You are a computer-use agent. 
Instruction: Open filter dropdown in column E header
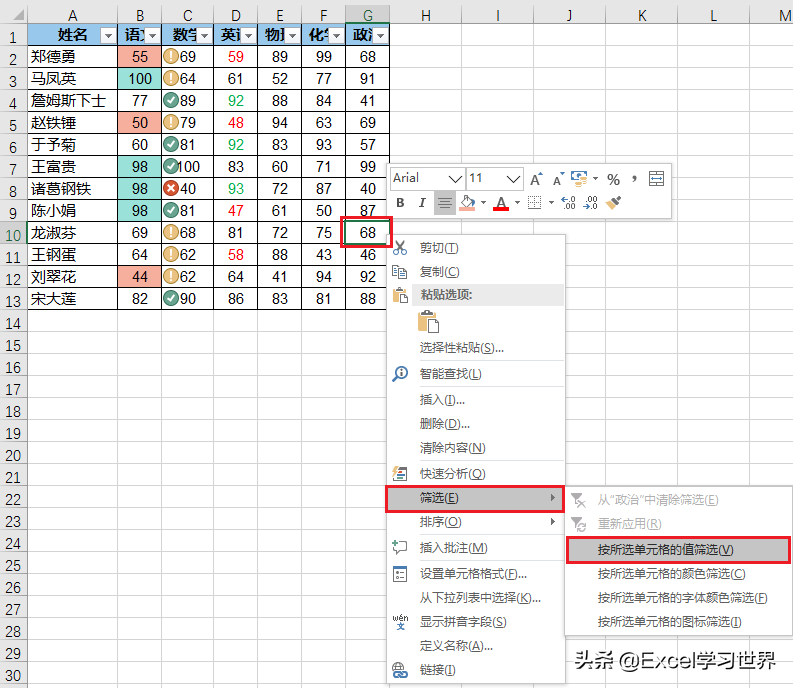(292, 35)
